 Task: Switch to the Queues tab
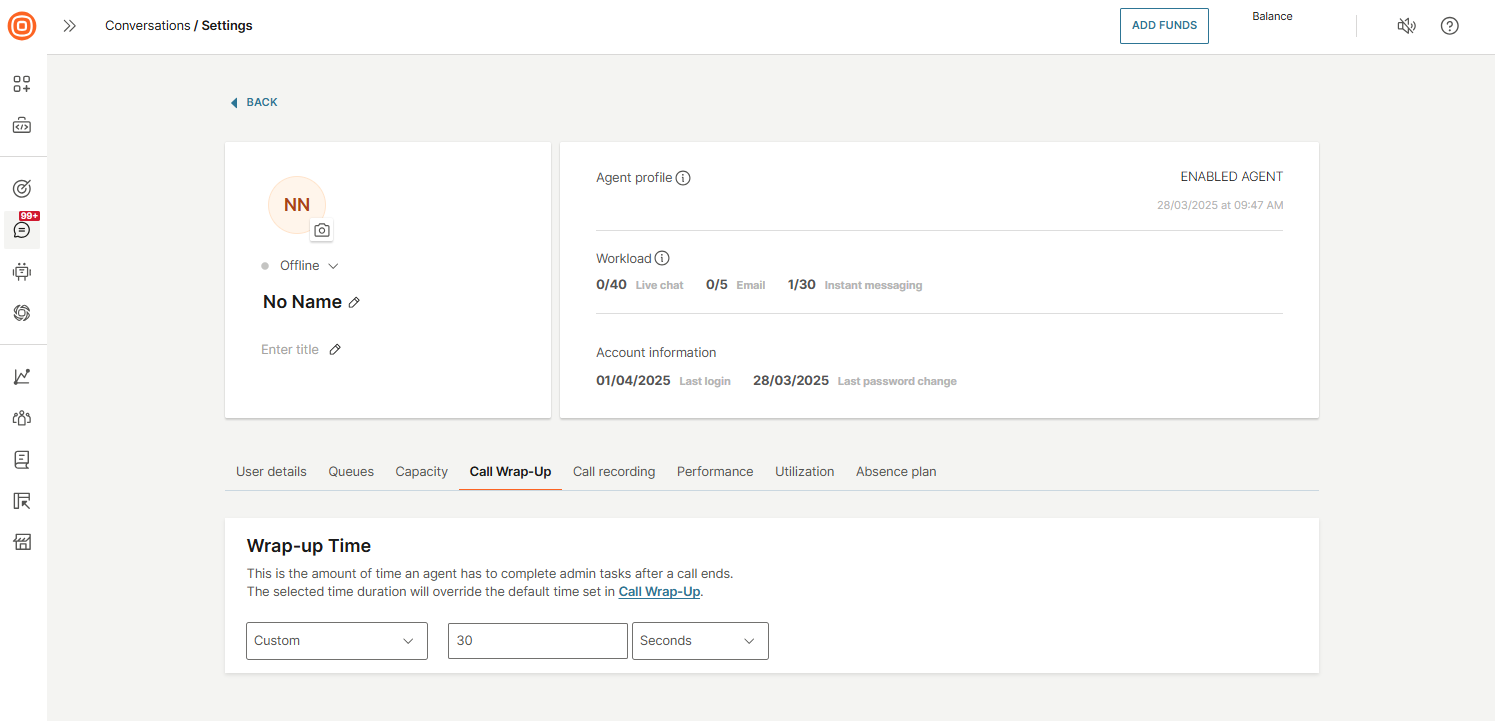point(351,471)
